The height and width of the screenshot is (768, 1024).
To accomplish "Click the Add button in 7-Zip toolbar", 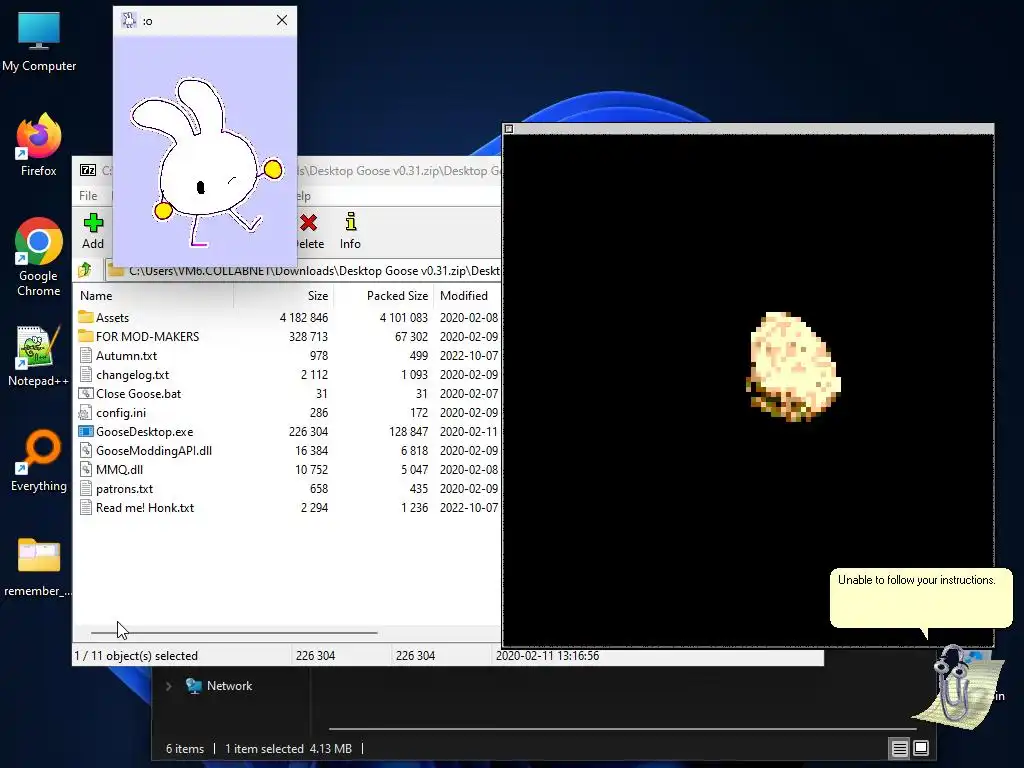I will 93,231.
